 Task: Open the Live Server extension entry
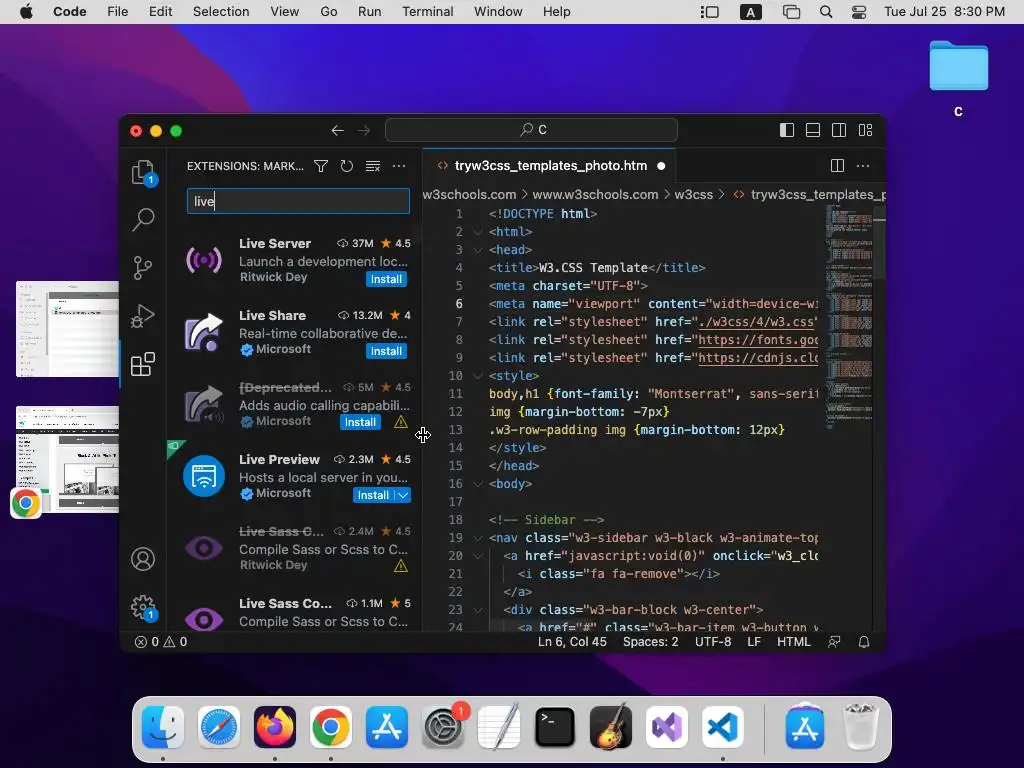pos(297,261)
